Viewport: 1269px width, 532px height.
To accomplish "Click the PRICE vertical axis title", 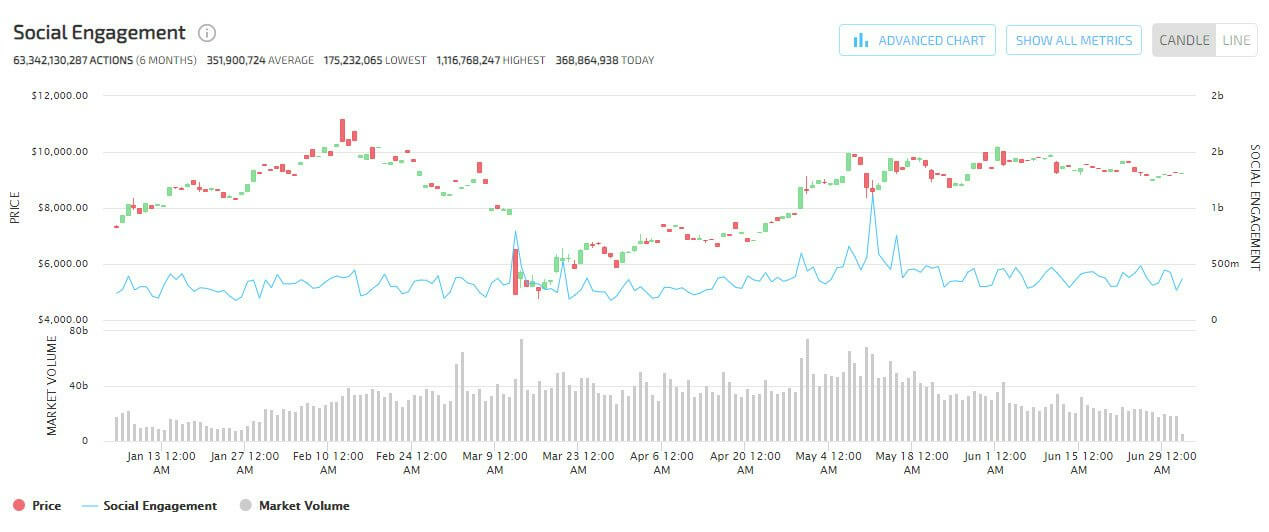I will pyautogui.click(x=15, y=207).
